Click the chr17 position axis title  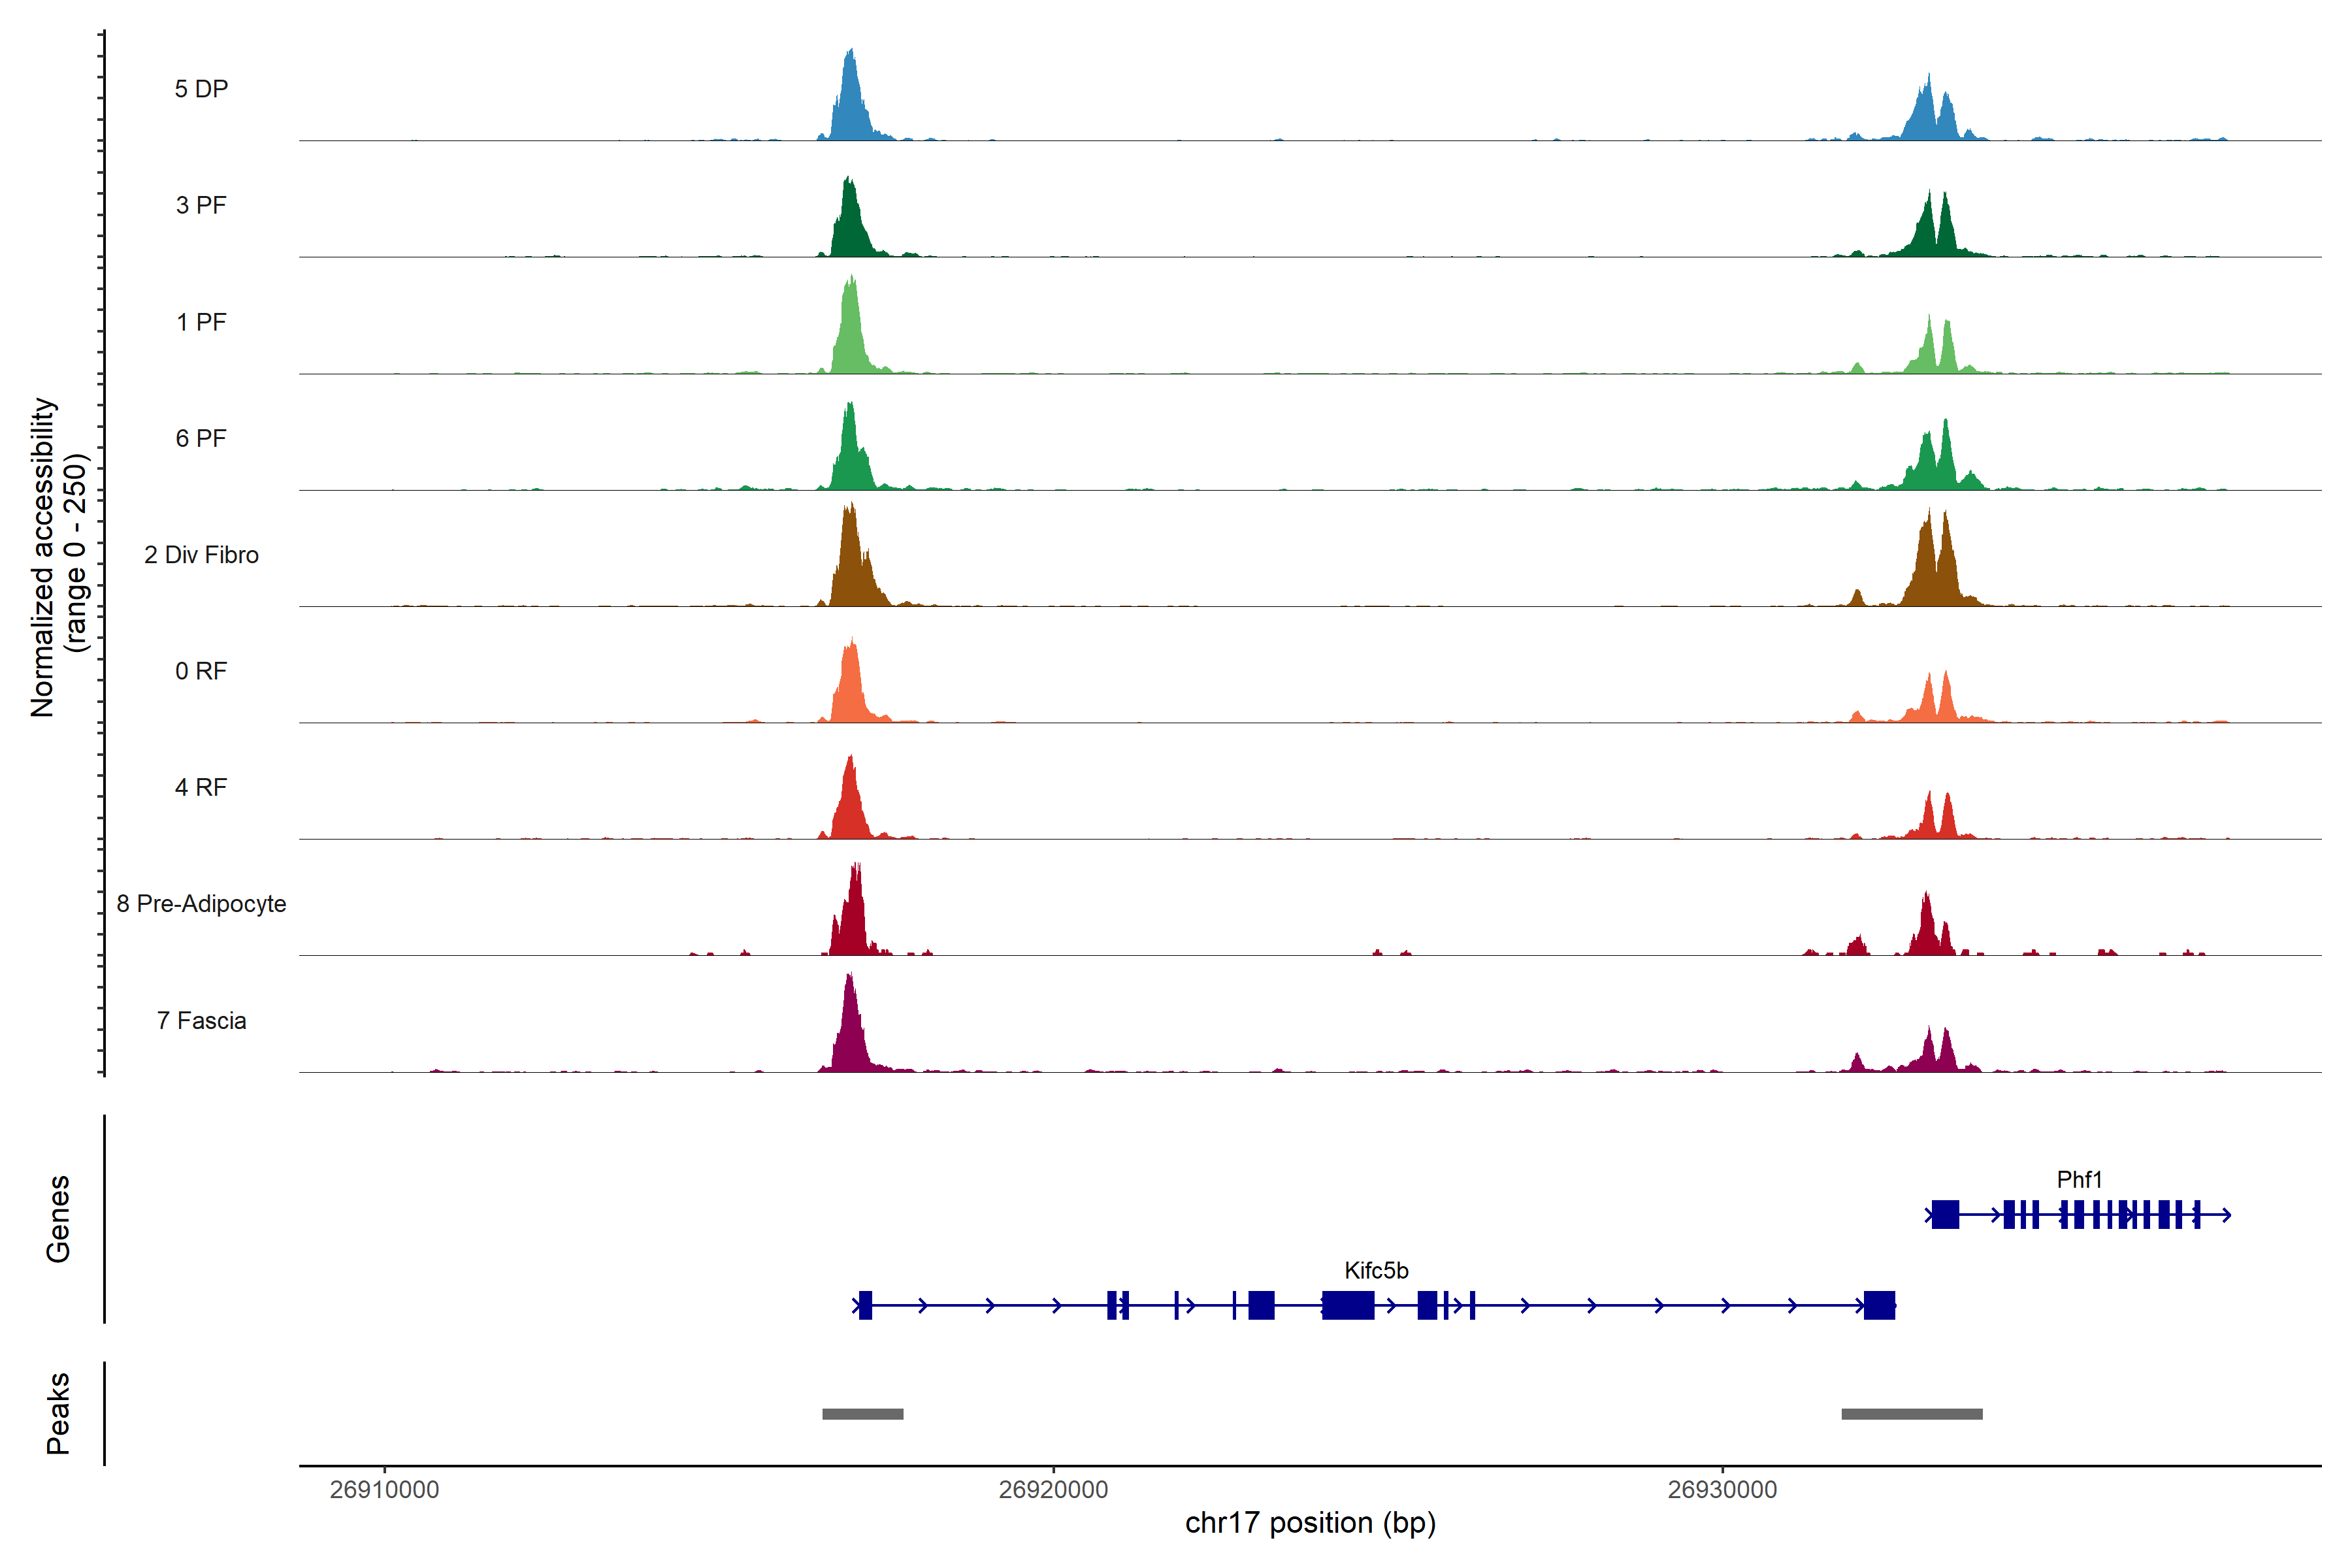[1310, 1523]
